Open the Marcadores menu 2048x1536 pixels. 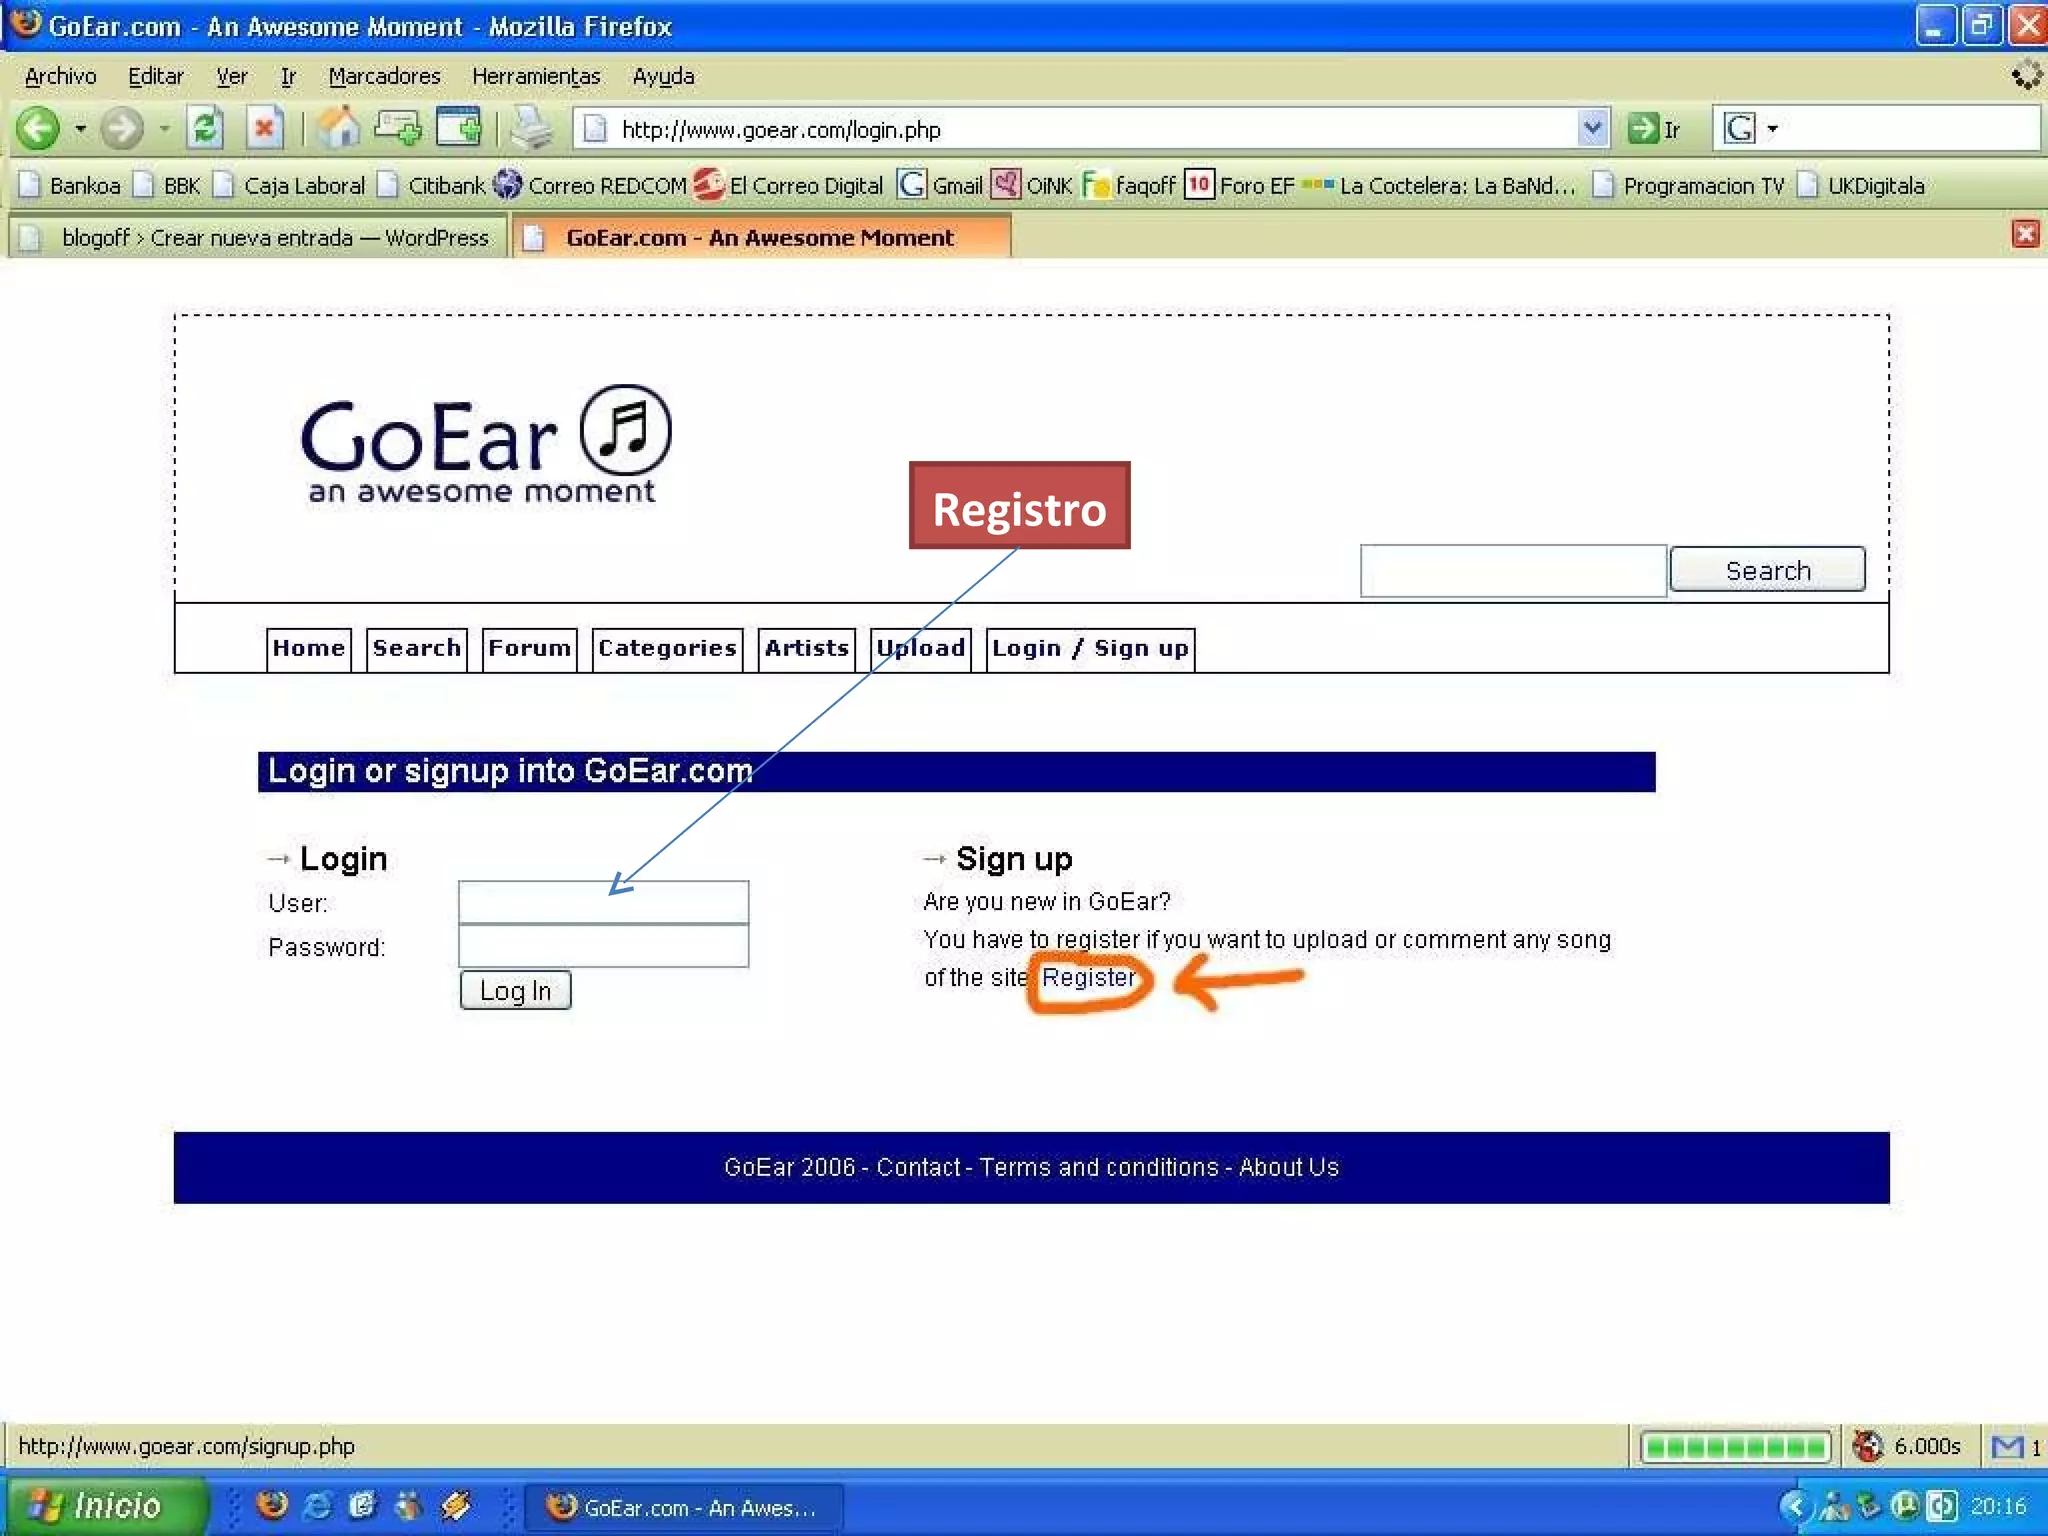[384, 76]
